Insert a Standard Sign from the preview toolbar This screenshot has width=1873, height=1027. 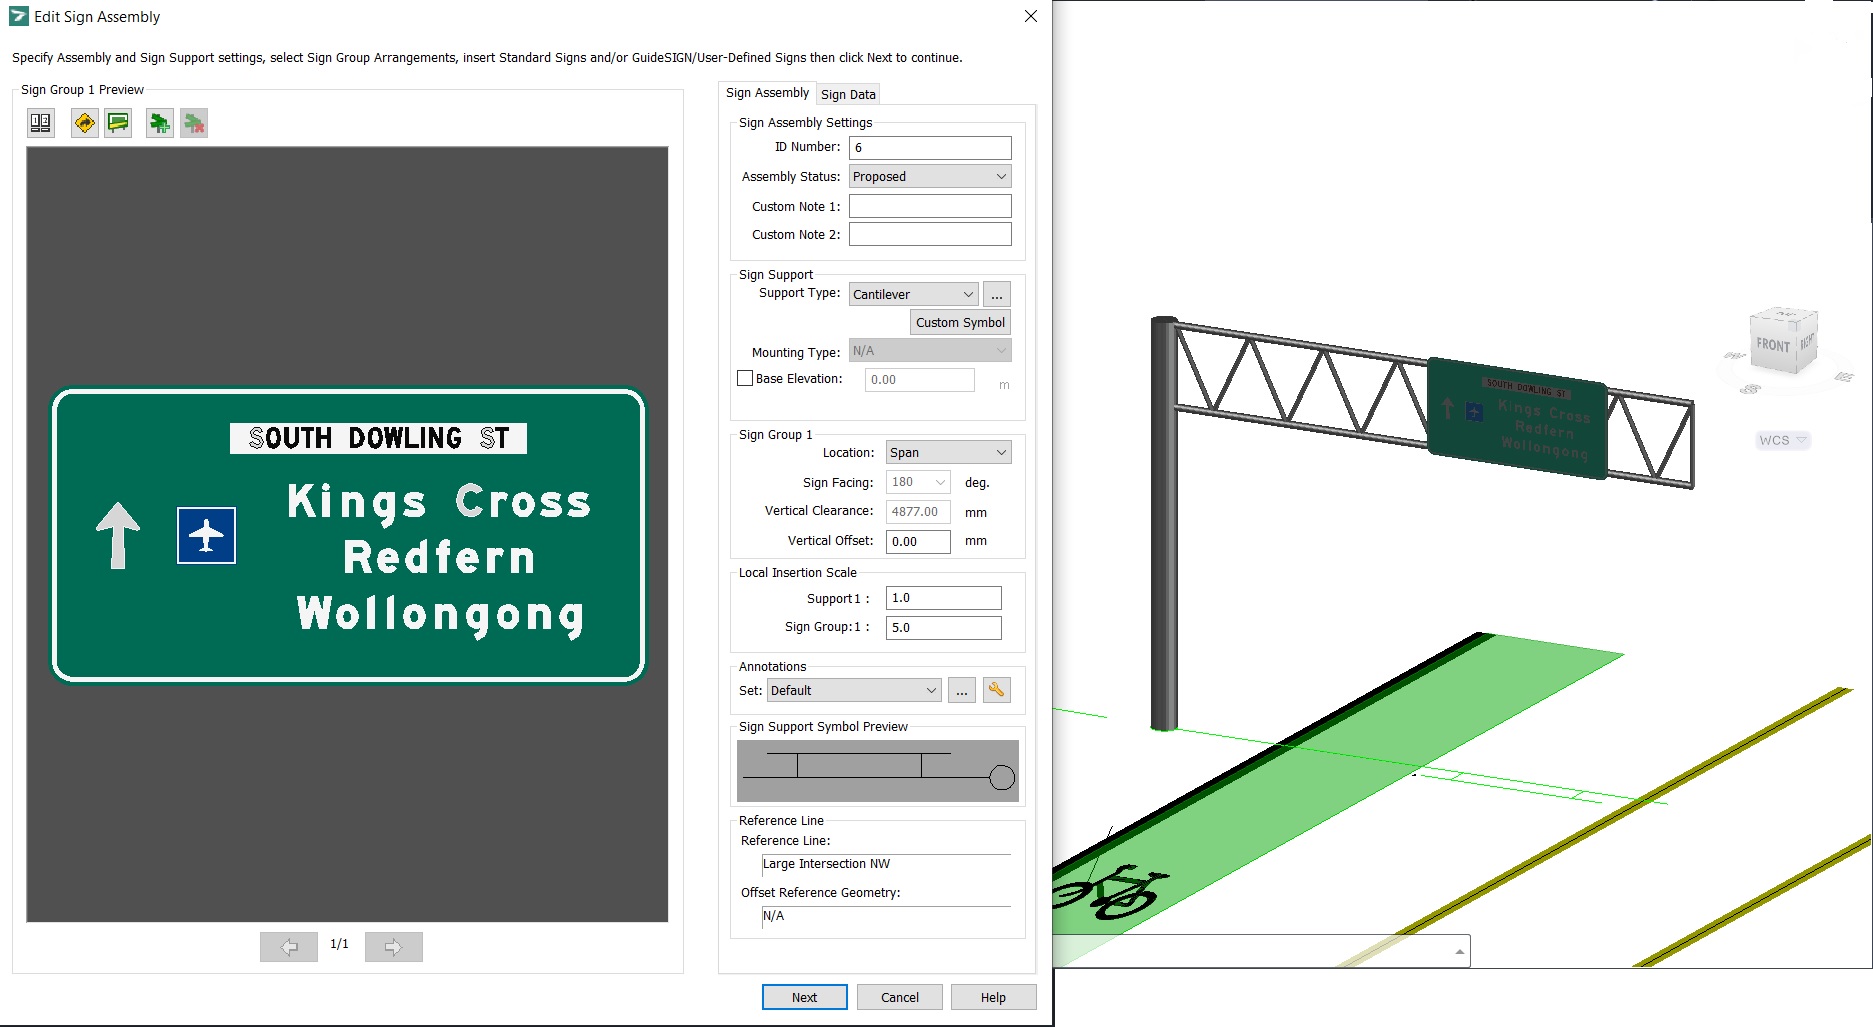point(84,124)
